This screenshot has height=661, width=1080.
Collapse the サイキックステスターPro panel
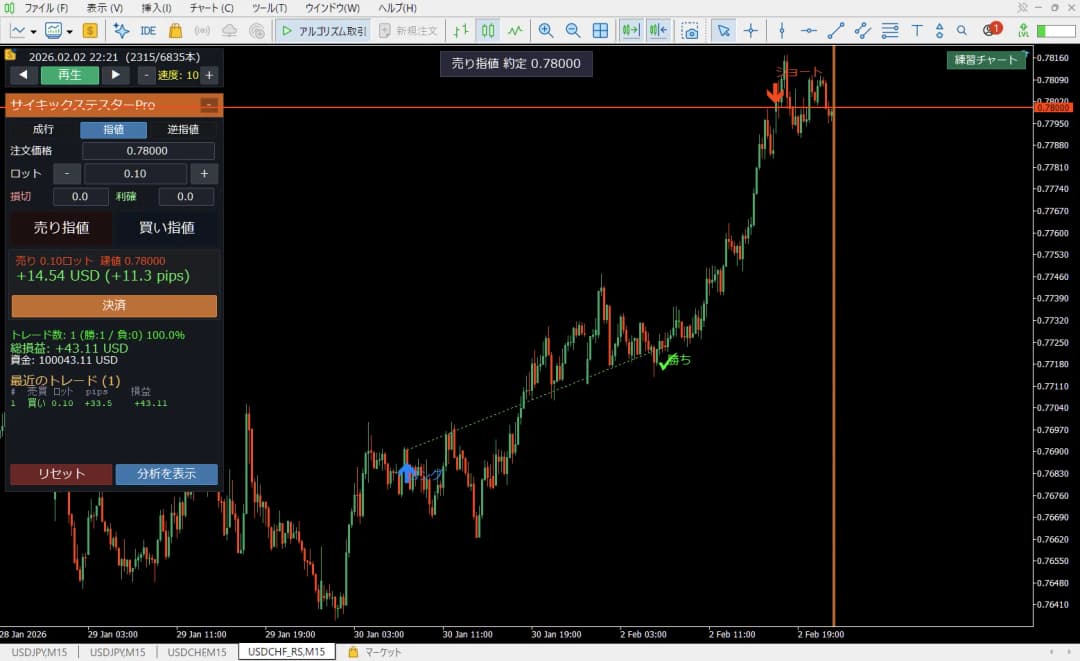(209, 105)
